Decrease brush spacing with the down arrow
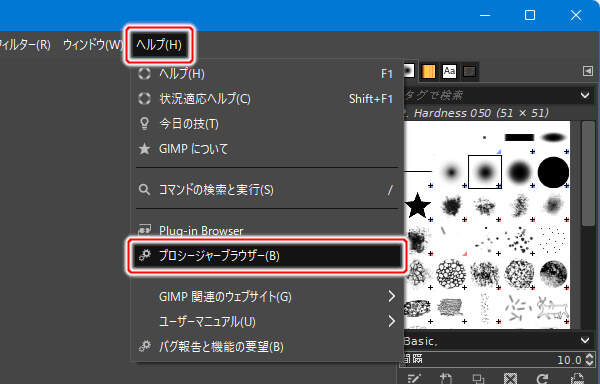The width and height of the screenshot is (600, 384). point(590,363)
